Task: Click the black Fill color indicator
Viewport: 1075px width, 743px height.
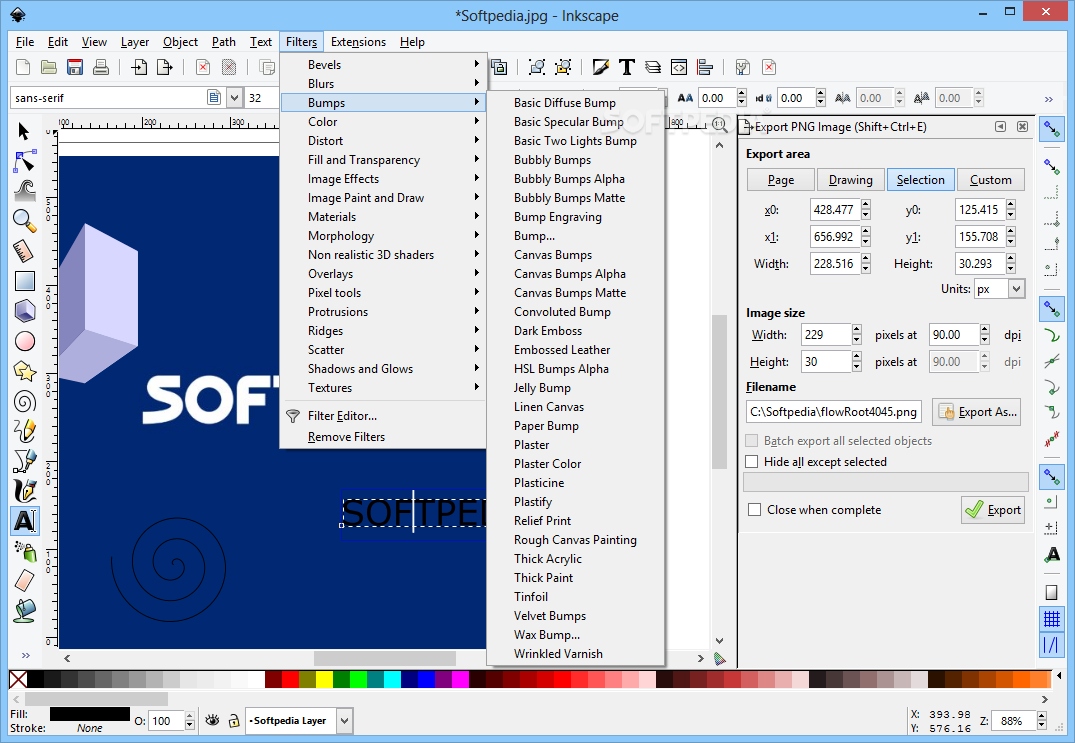Action: [90, 714]
